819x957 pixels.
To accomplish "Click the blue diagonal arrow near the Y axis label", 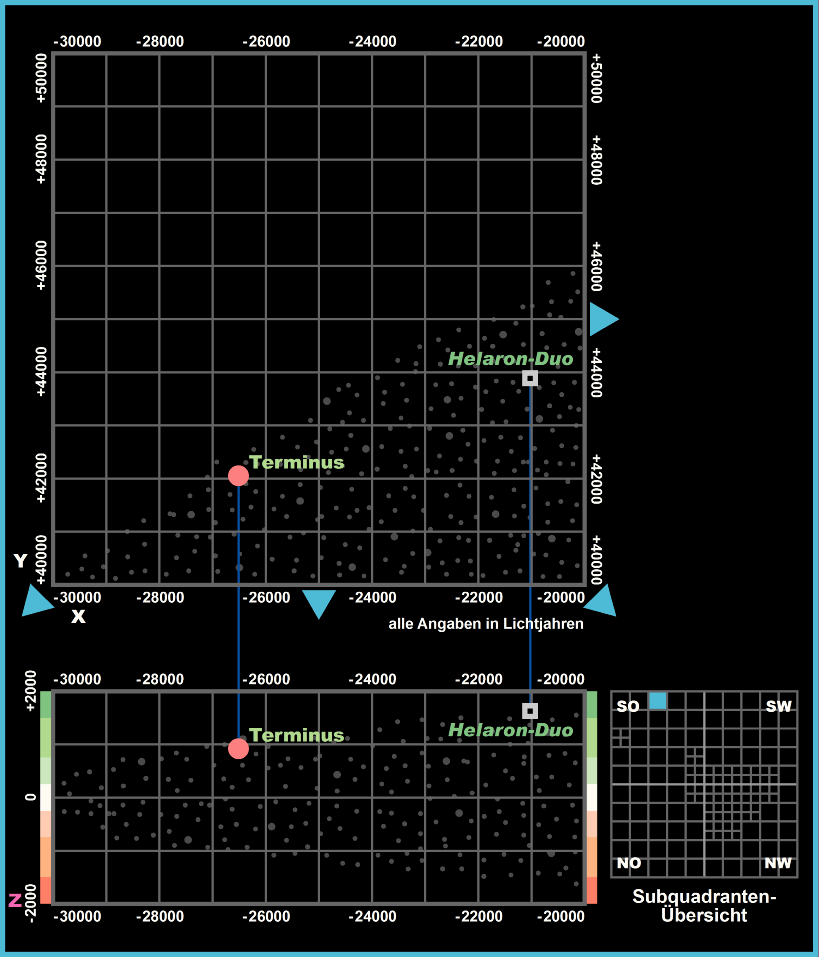I will click(x=37, y=601).
